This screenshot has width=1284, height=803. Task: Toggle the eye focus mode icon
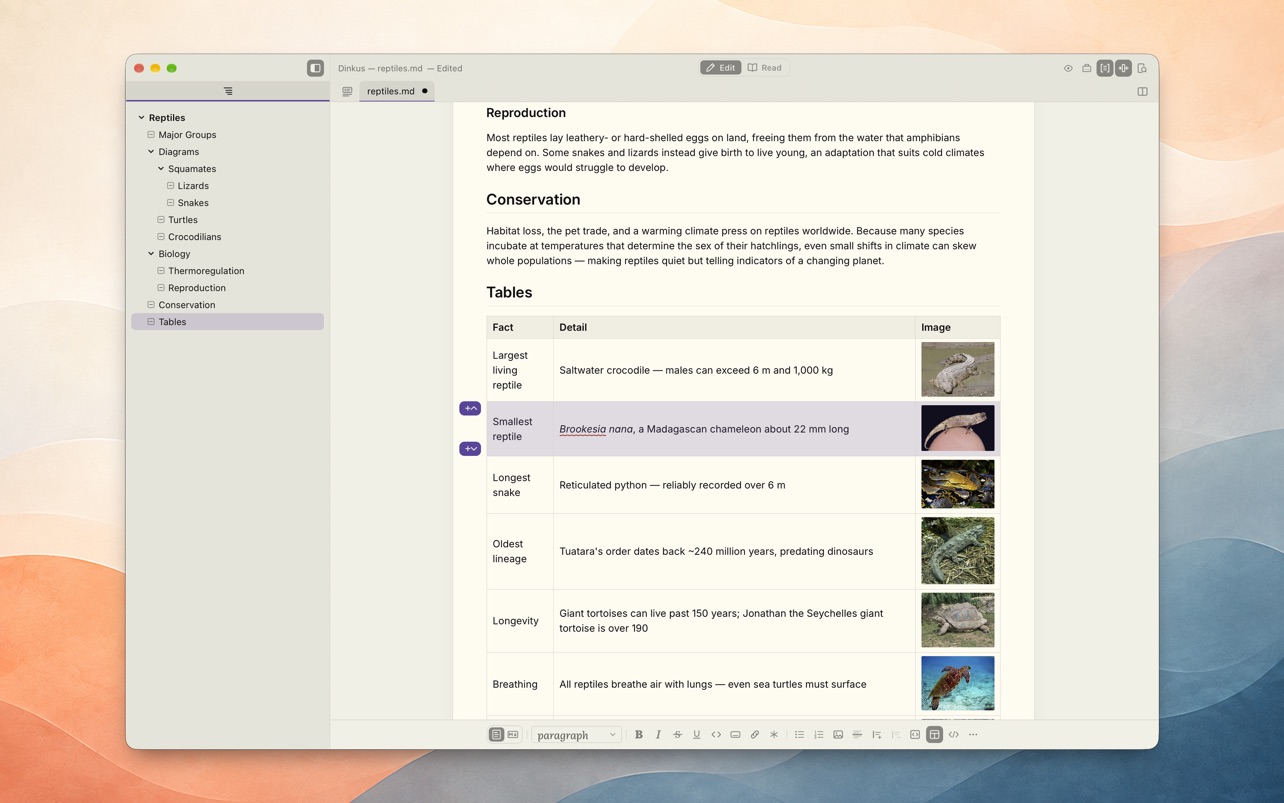click(1068, 68)
